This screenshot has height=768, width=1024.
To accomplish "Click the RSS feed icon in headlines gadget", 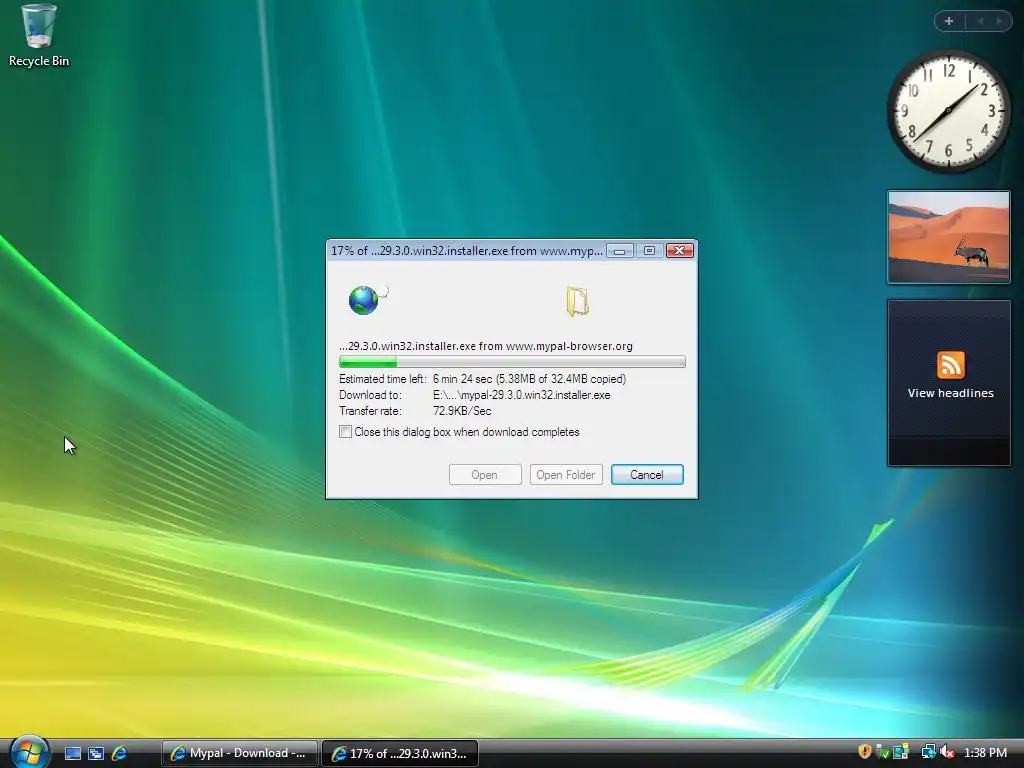I will (x=950, y=364).
